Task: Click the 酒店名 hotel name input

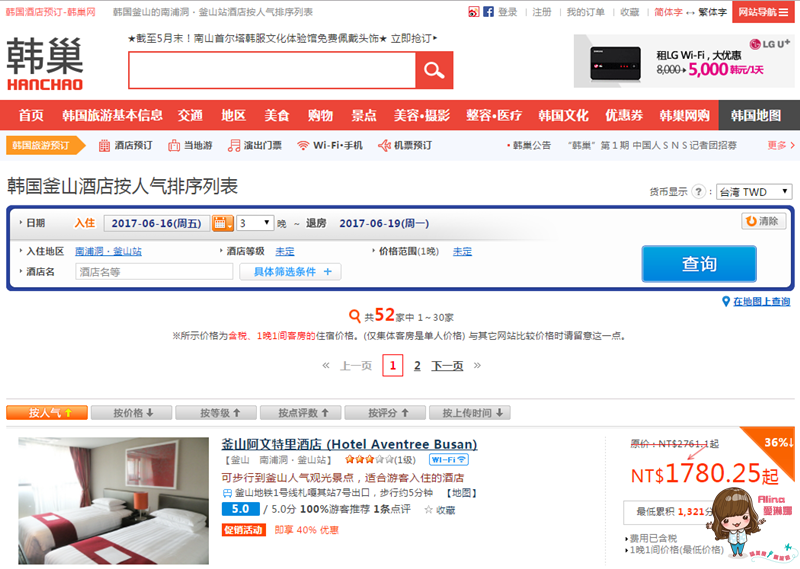Action: [x=154, y=271]
